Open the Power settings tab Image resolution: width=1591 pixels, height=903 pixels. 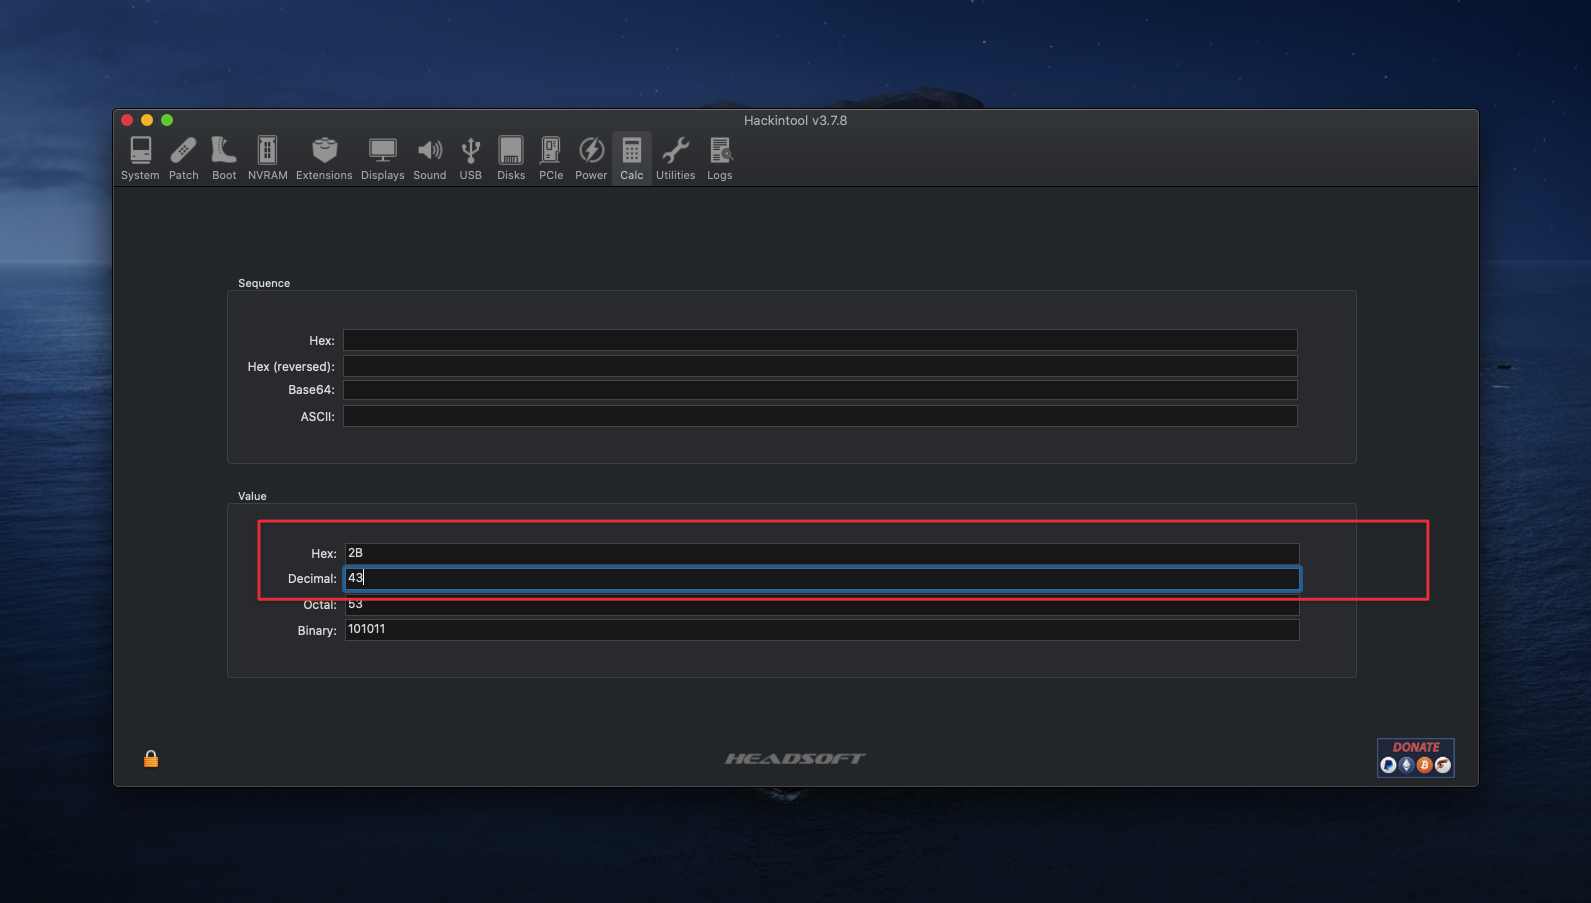[x=591, y=158]
